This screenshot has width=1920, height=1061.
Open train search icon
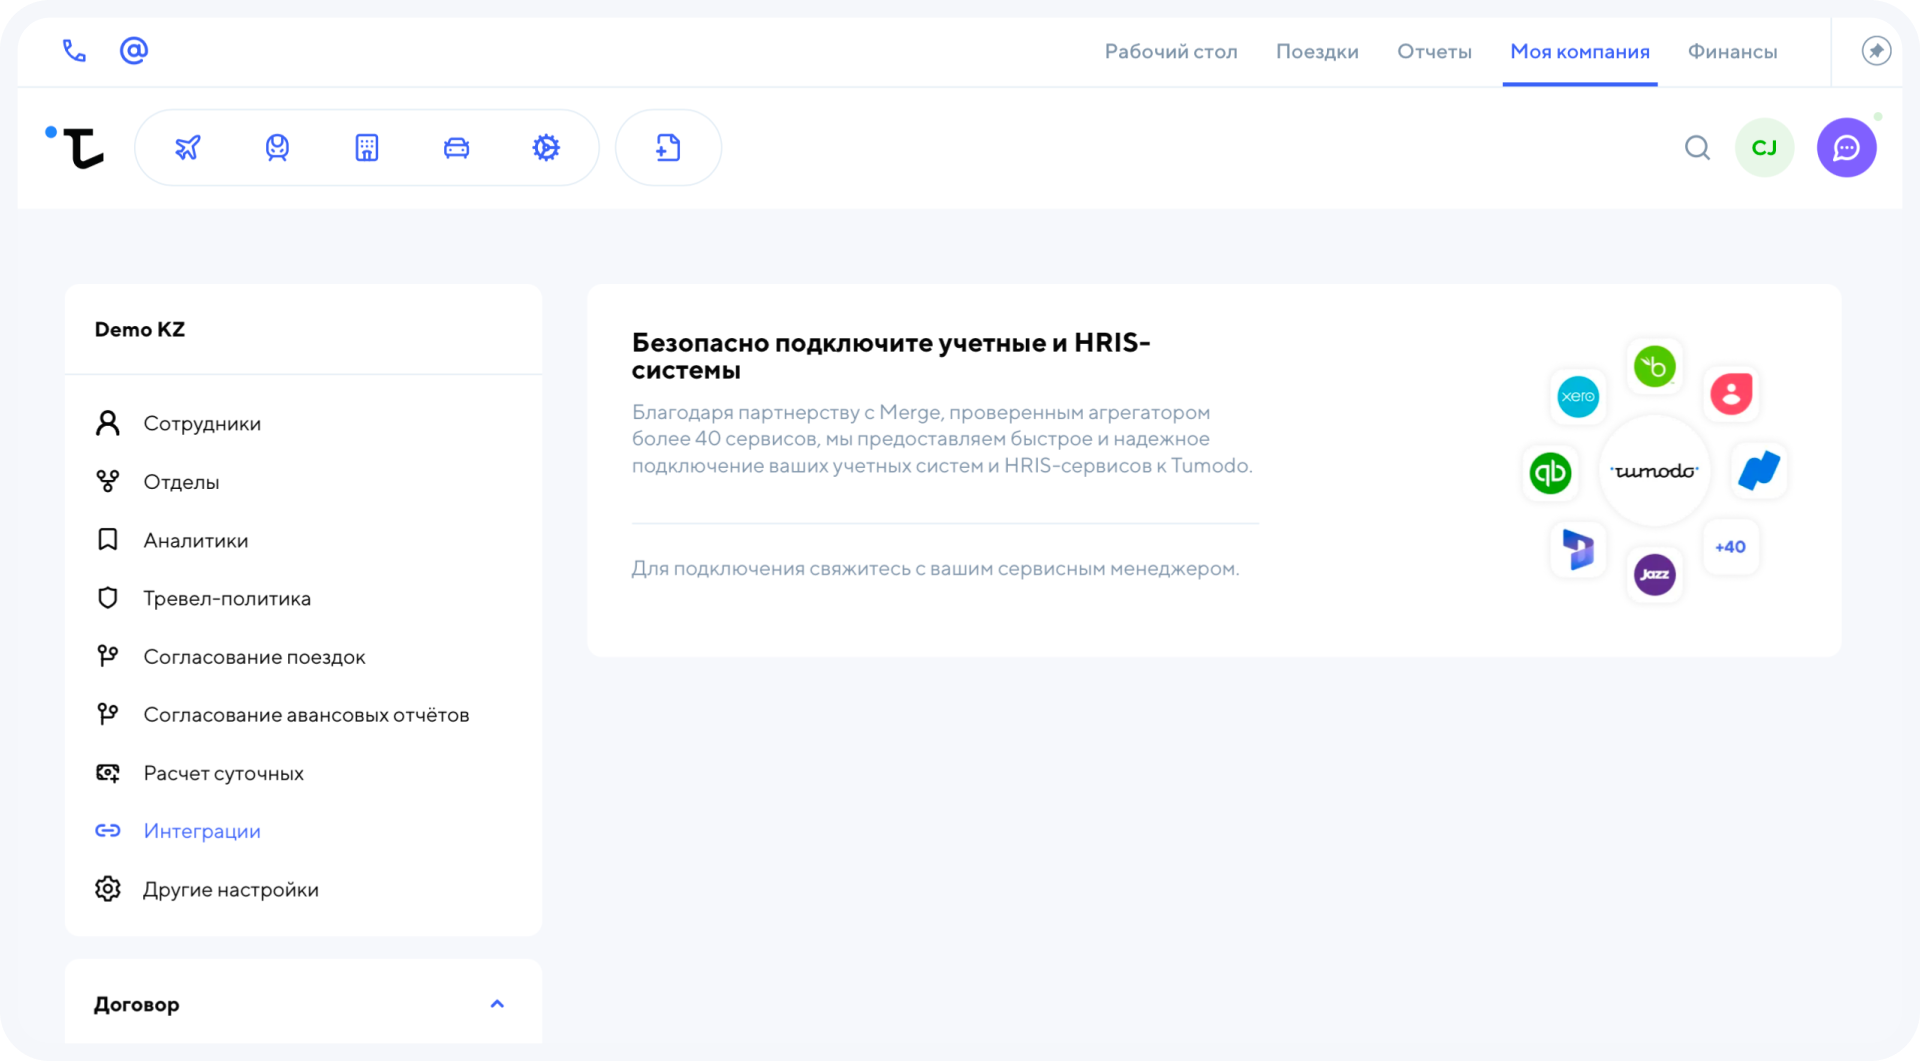[277, 148]
